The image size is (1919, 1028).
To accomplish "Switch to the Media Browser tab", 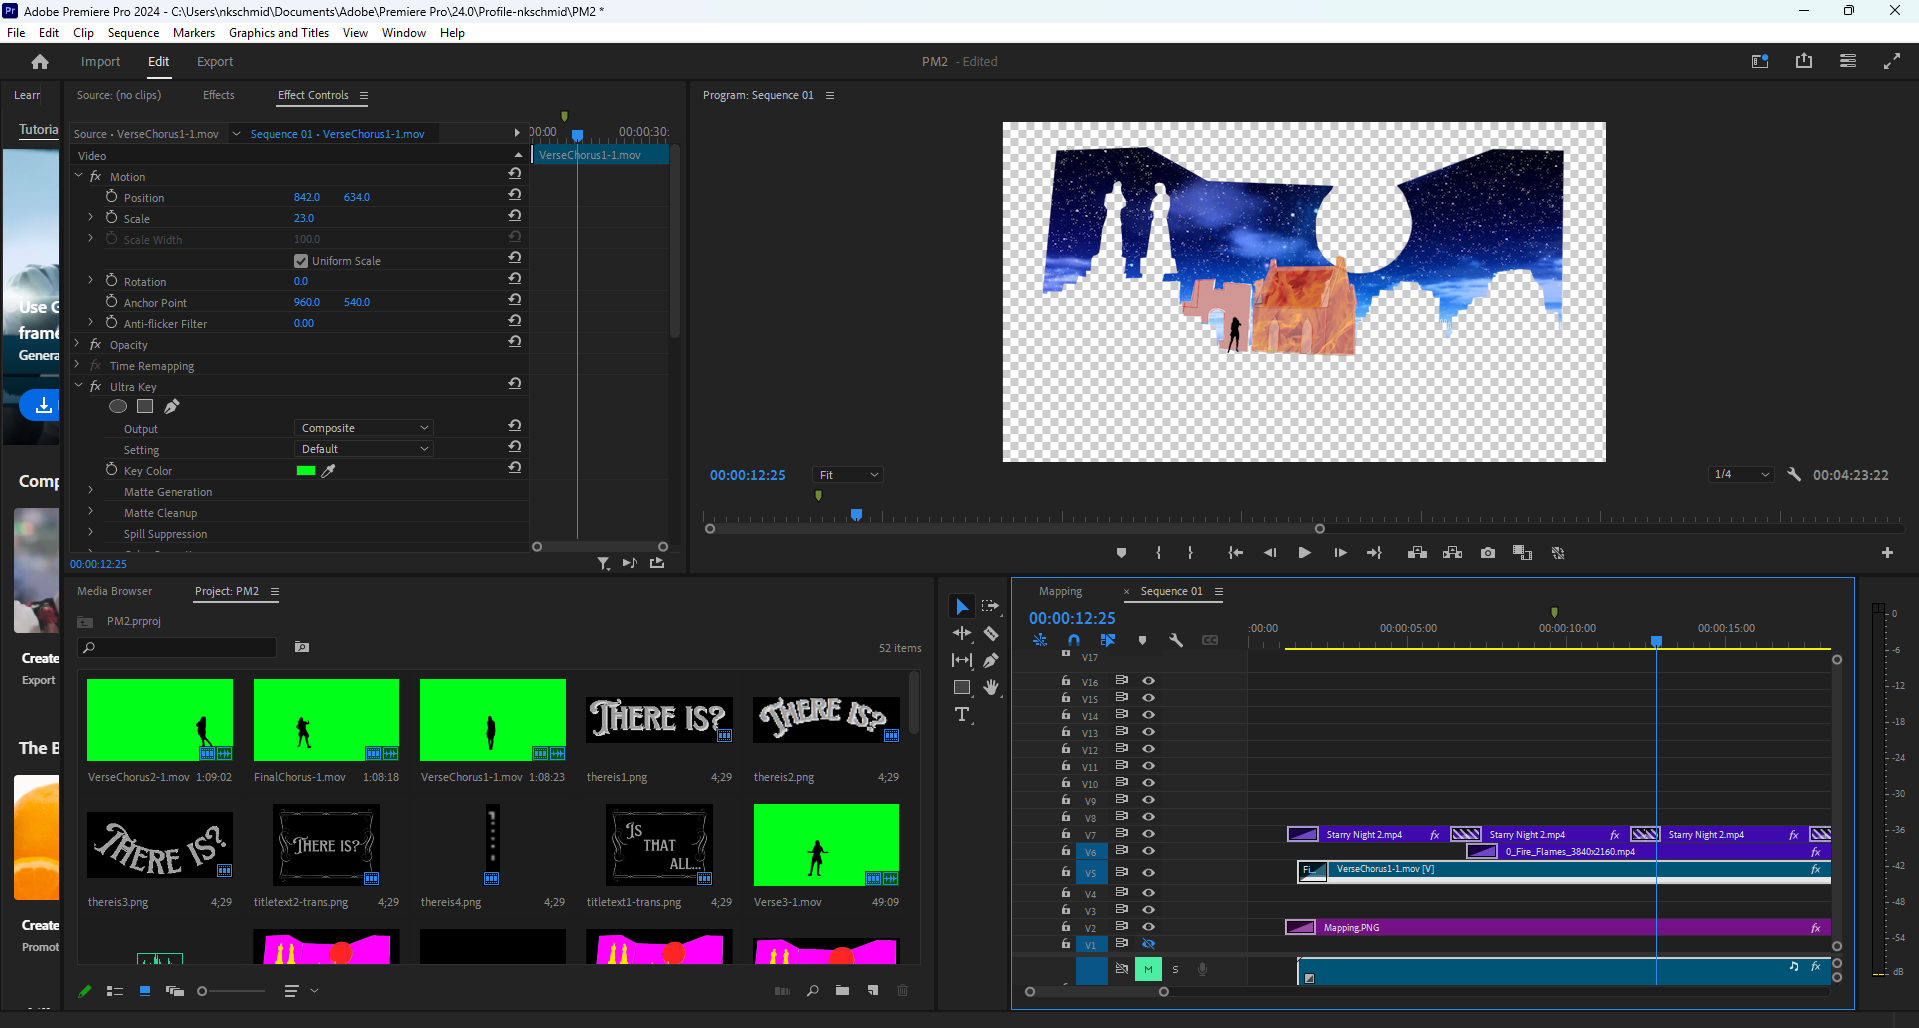I will (x=114, y=591).
